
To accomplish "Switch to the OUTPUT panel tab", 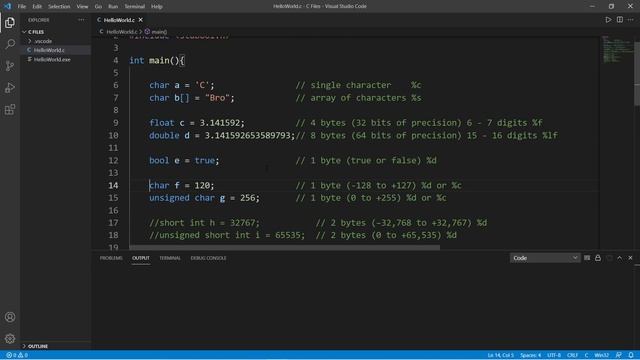I will (141, 258).
